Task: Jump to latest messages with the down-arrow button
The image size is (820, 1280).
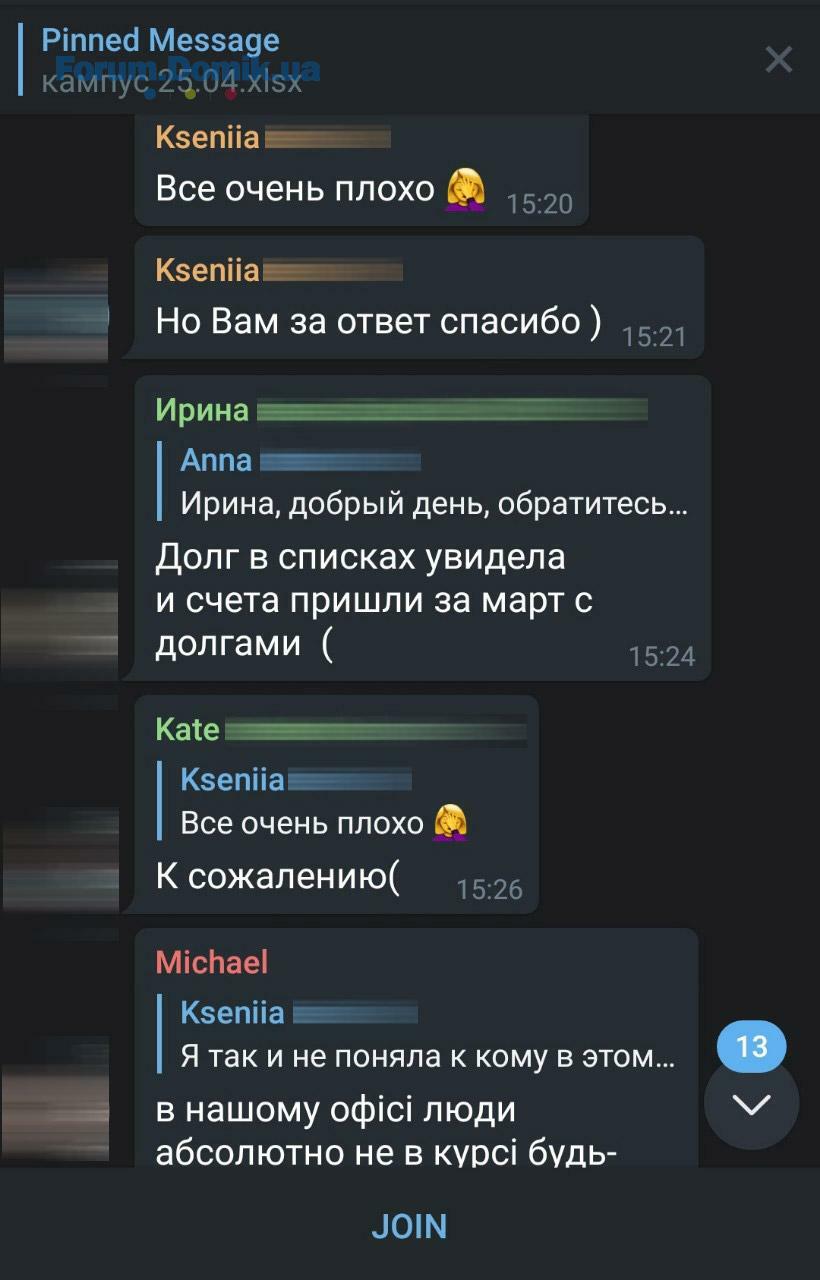Action: tap(752, 1104)
